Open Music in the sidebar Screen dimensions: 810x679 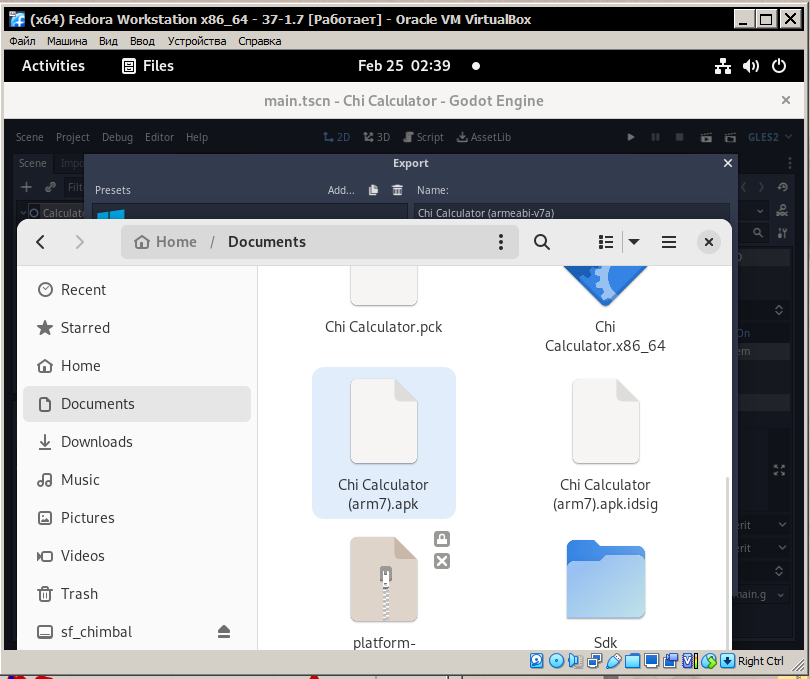137,480
